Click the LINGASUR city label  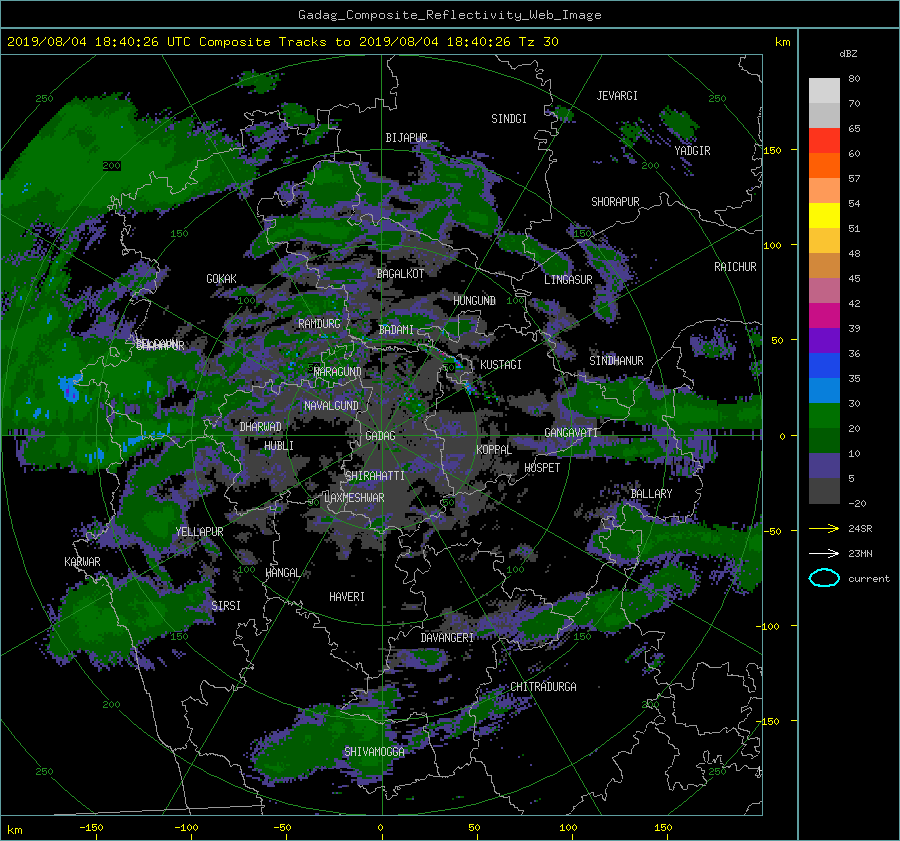(x=568, y=280)
